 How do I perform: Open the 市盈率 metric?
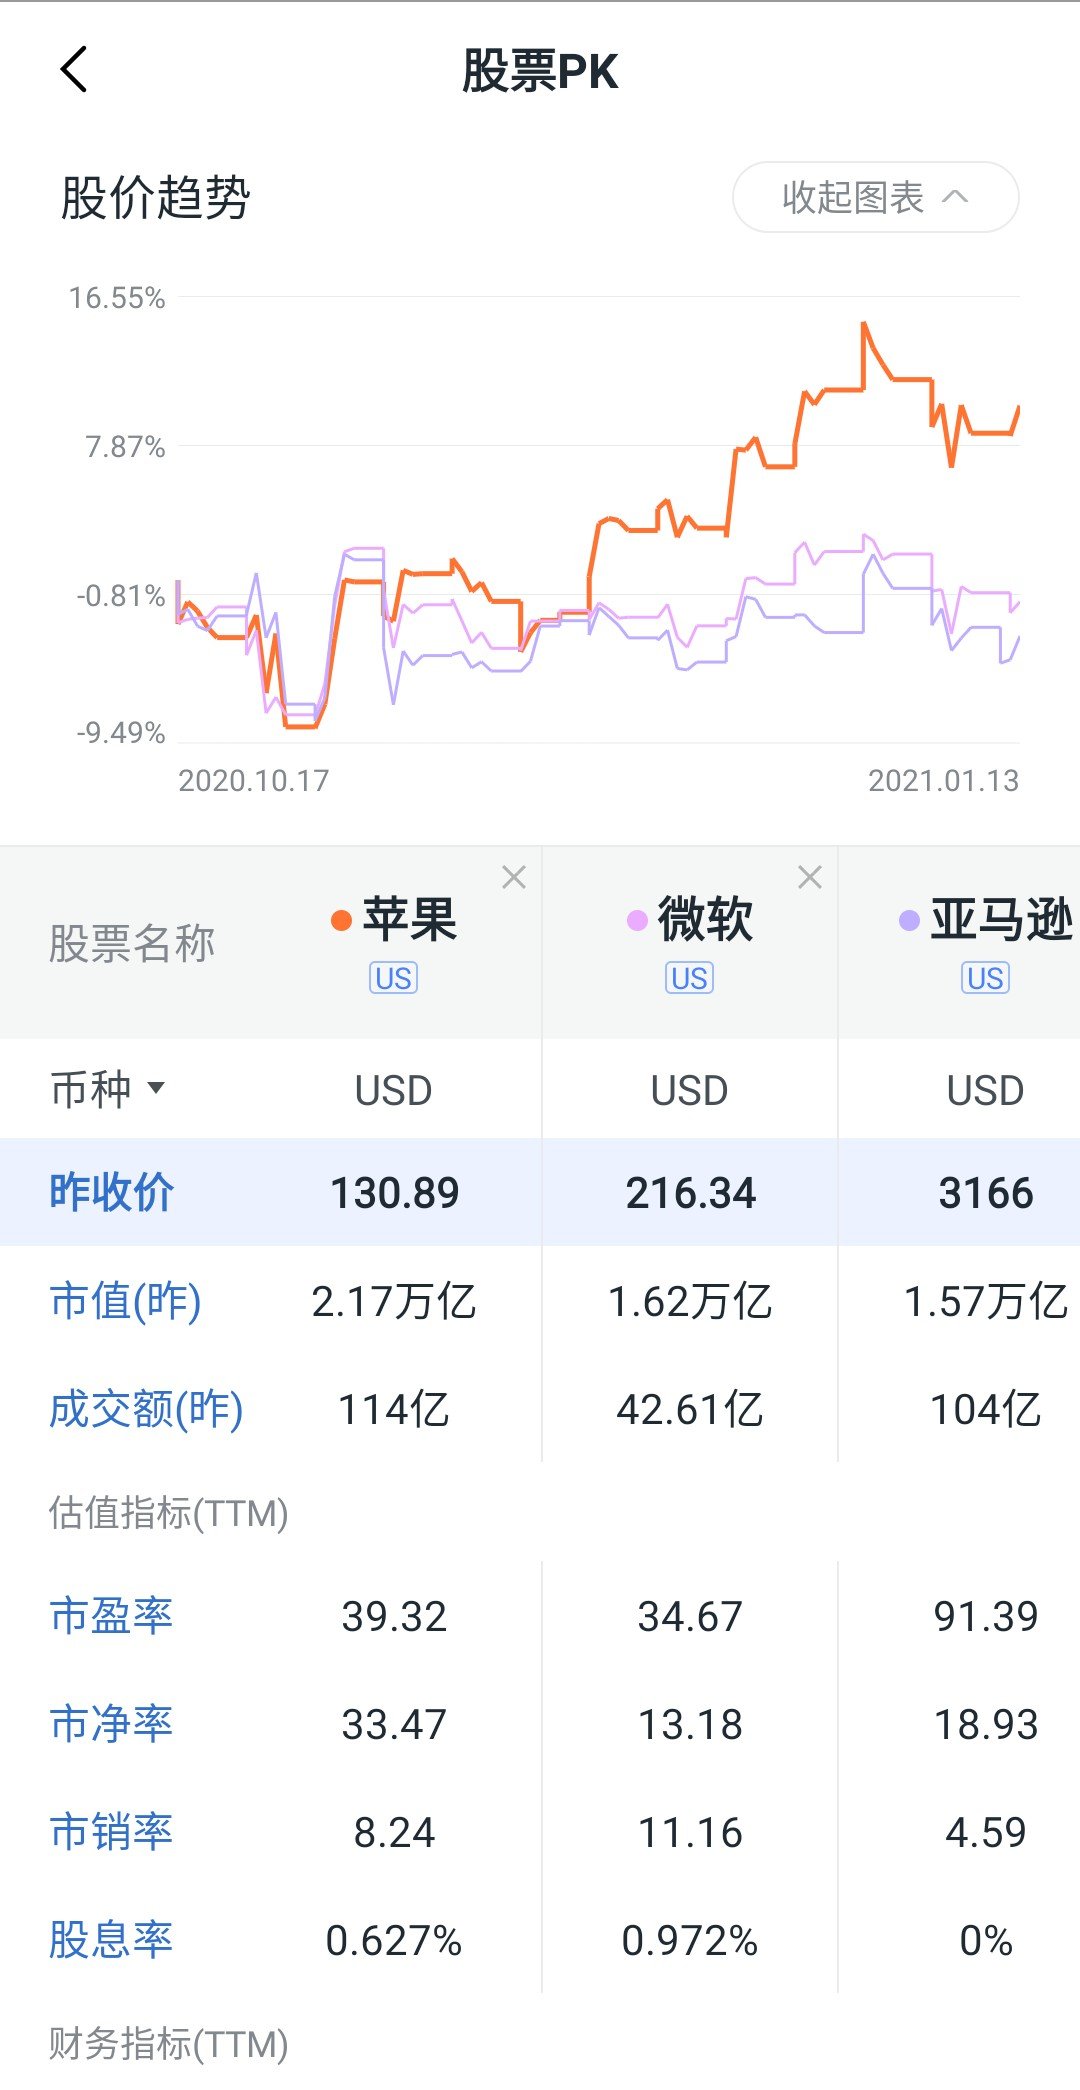tap(111, 1616)
